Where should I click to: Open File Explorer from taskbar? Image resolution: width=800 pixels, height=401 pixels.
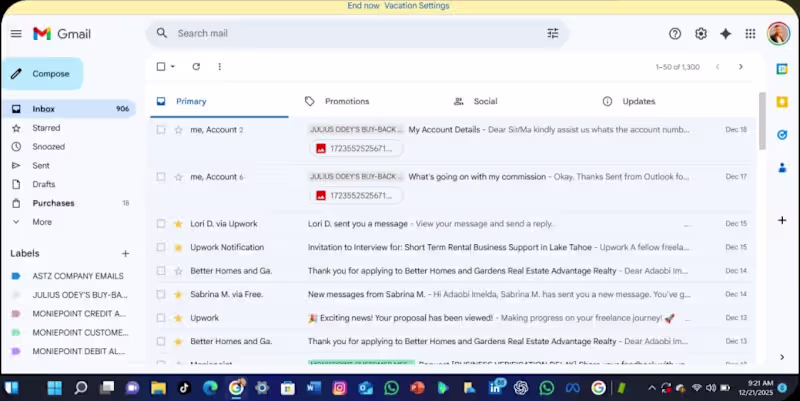coord(158,388)
